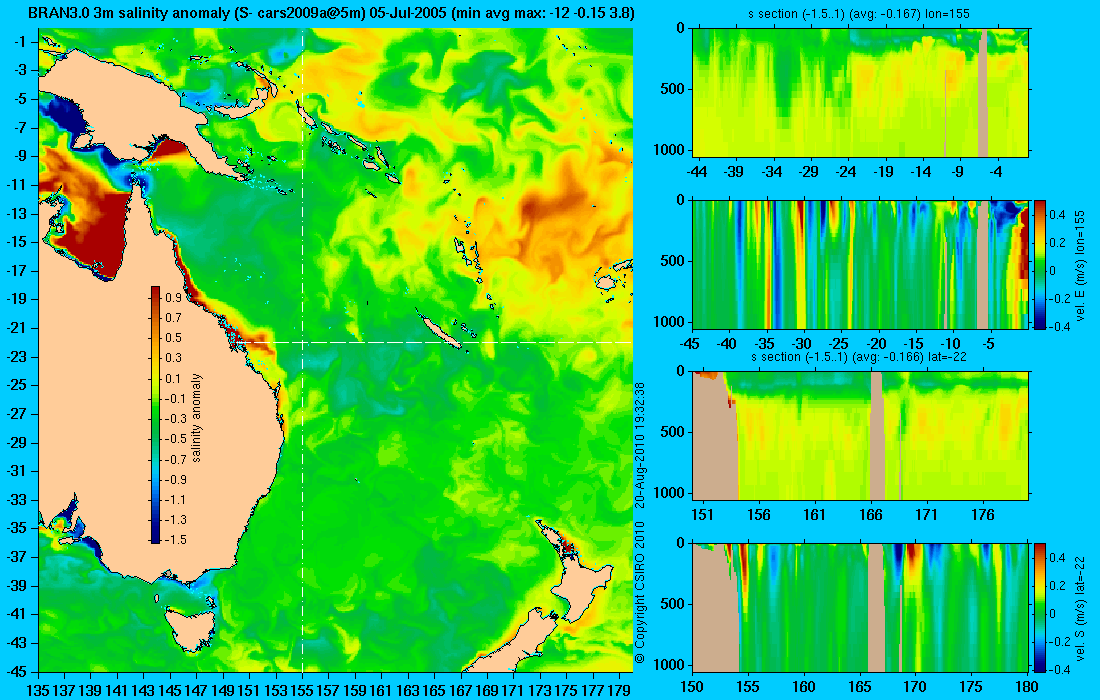Click the -0.9 tick on the salinity colorbar
The height and width of the screenshot is (700, 1100).
point(175,479)
